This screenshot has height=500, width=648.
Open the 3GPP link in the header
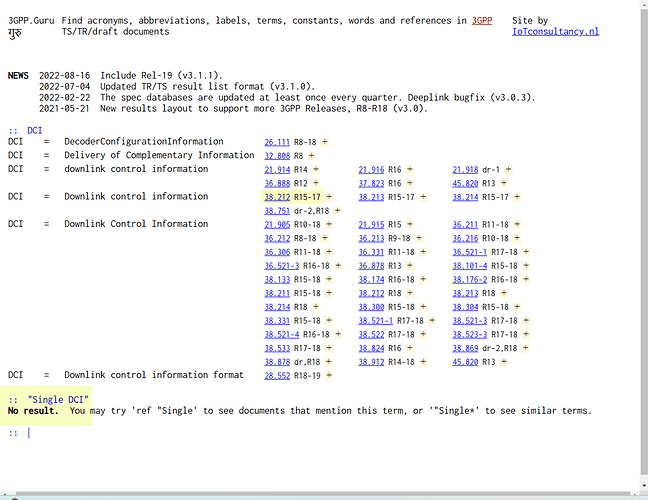(x=482, y=21)
